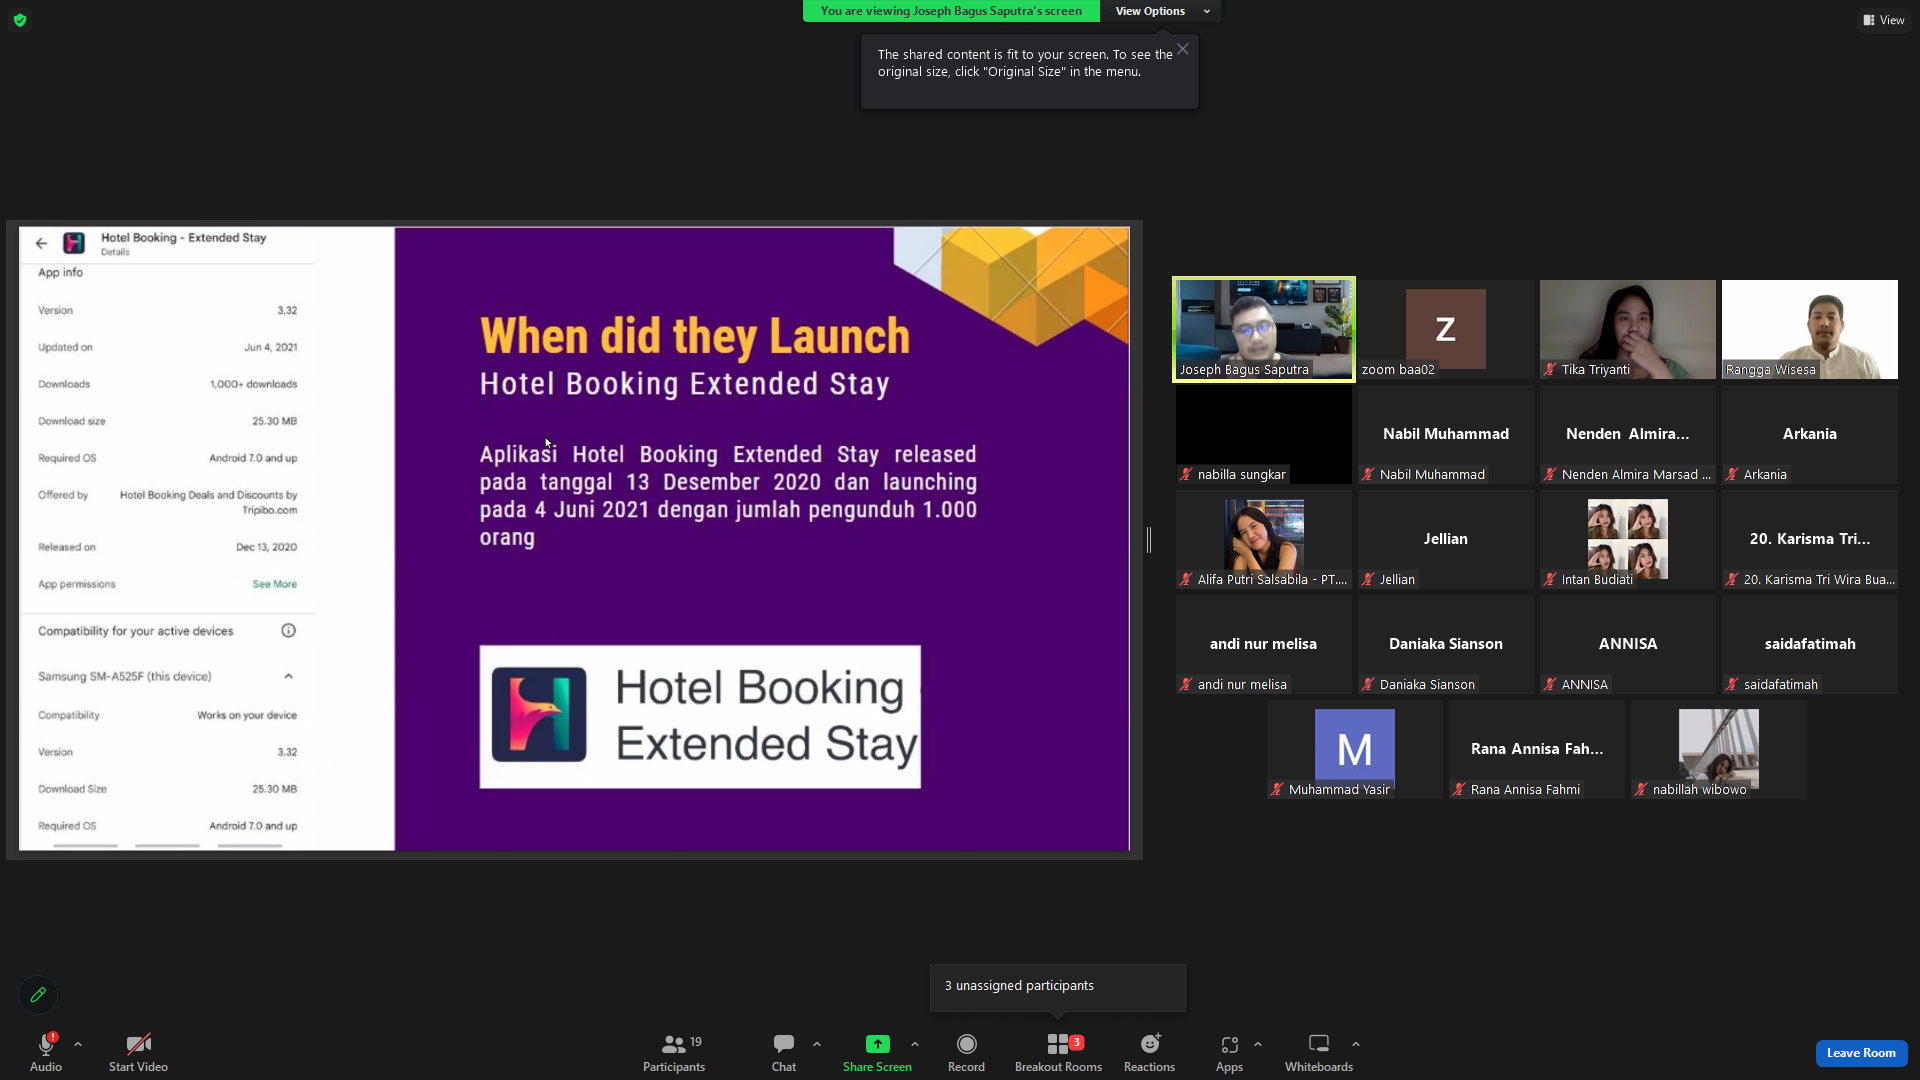Screen dimensions: 1920x1080
Task: Expand the share screen options caret
Action: [915, 1044]
